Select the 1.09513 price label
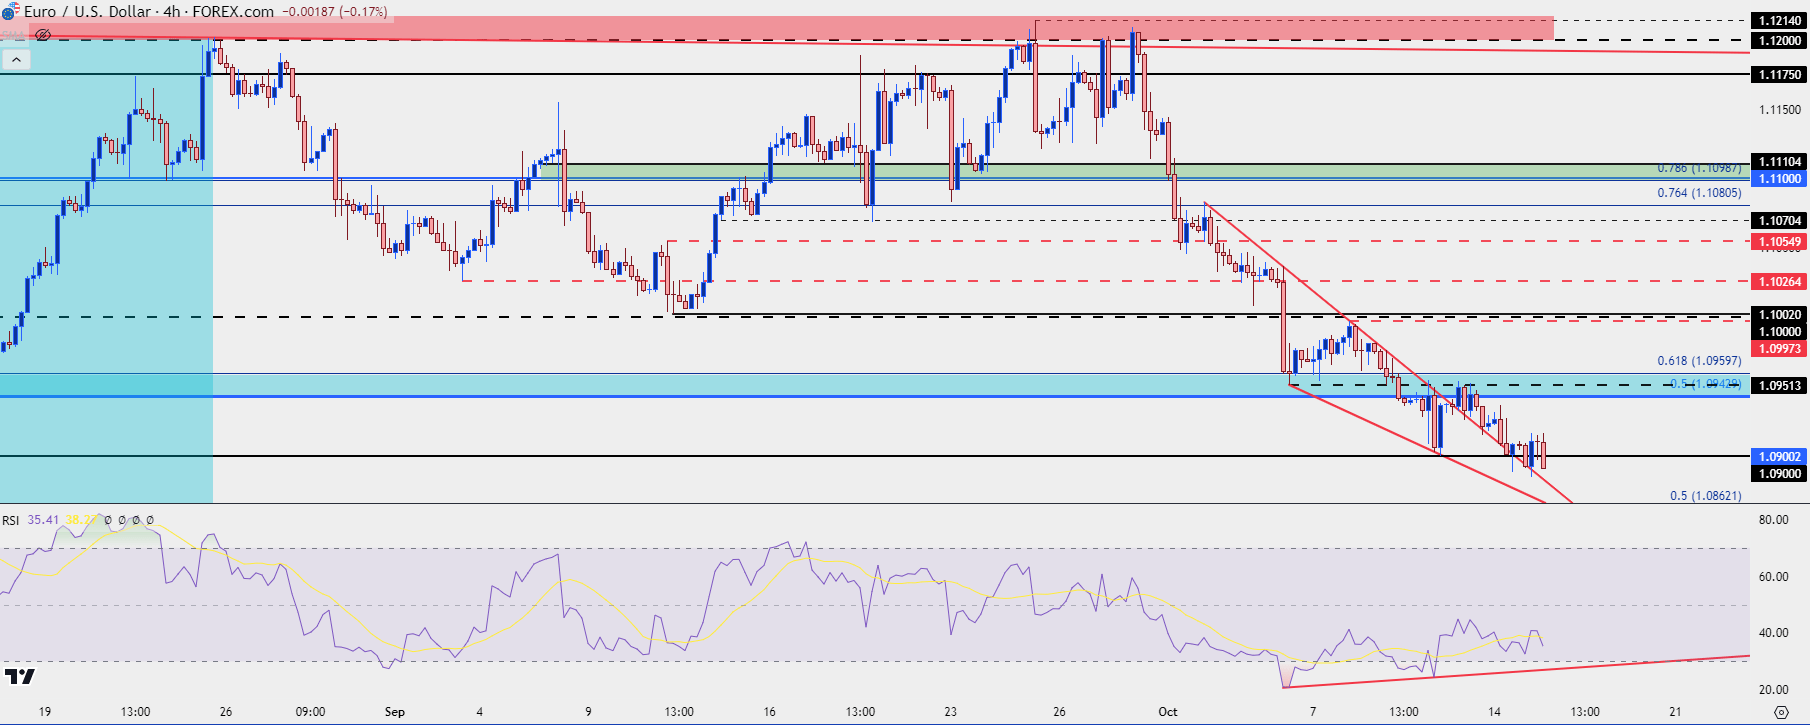The image size is (1810, 725). click(x=1780, y=385)
